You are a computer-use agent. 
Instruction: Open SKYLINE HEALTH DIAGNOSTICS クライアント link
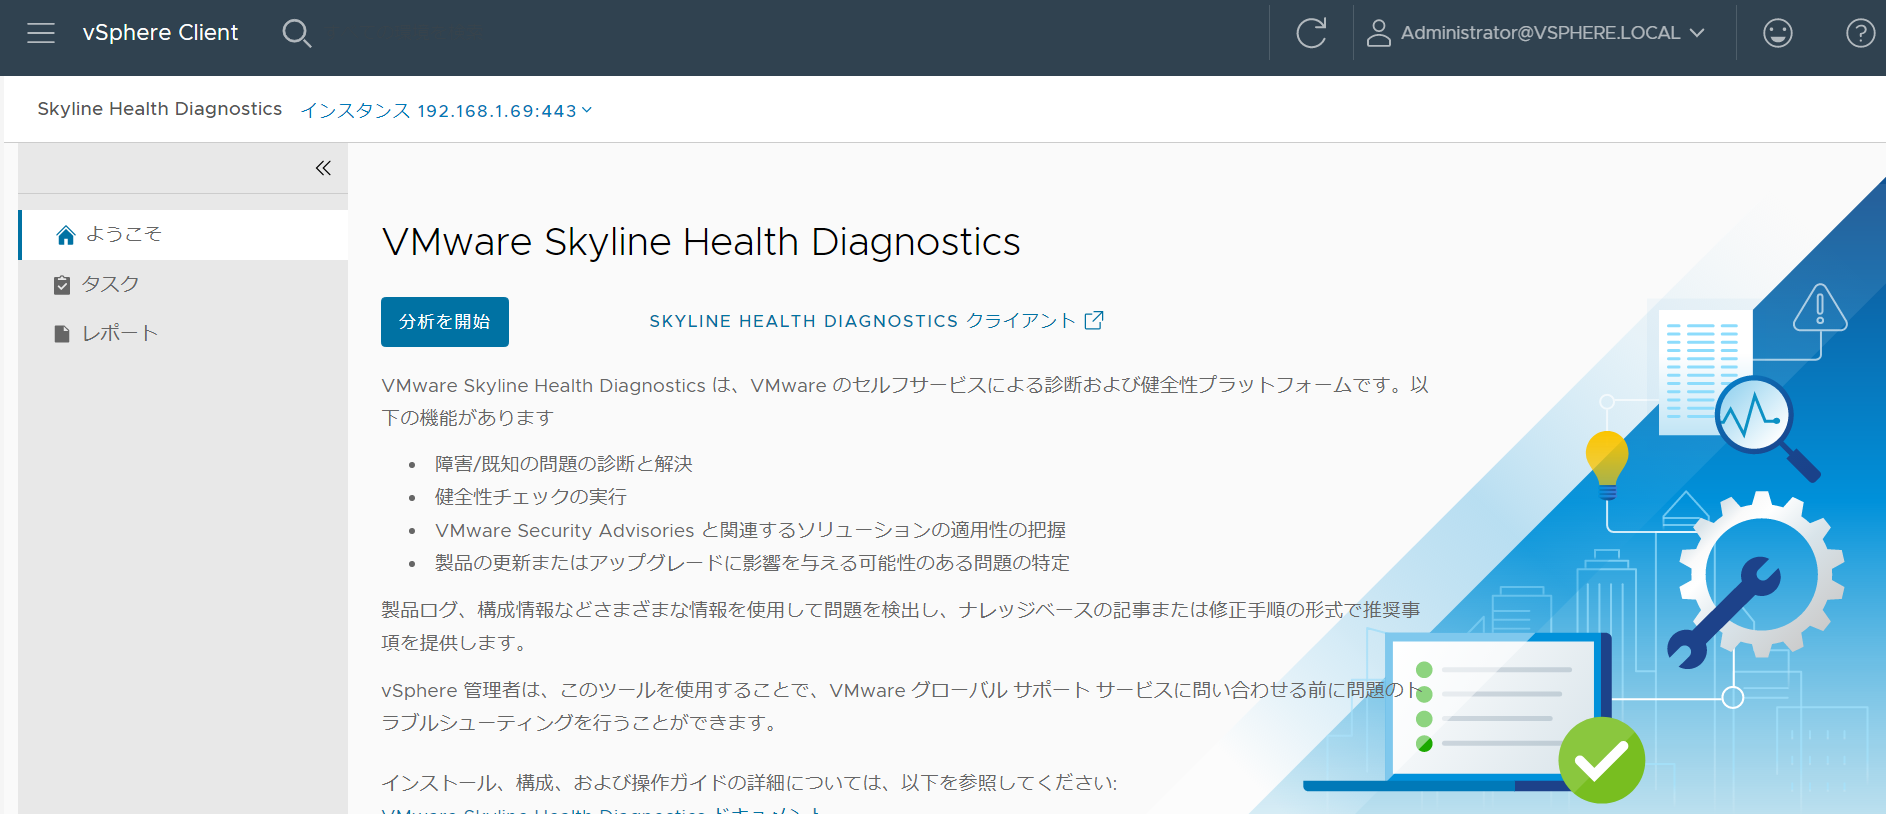pos(876,321)
